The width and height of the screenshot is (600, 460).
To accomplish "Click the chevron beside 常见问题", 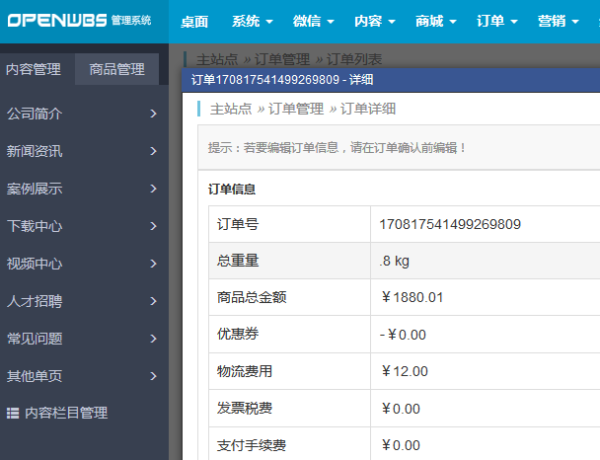I will (153, 338).
